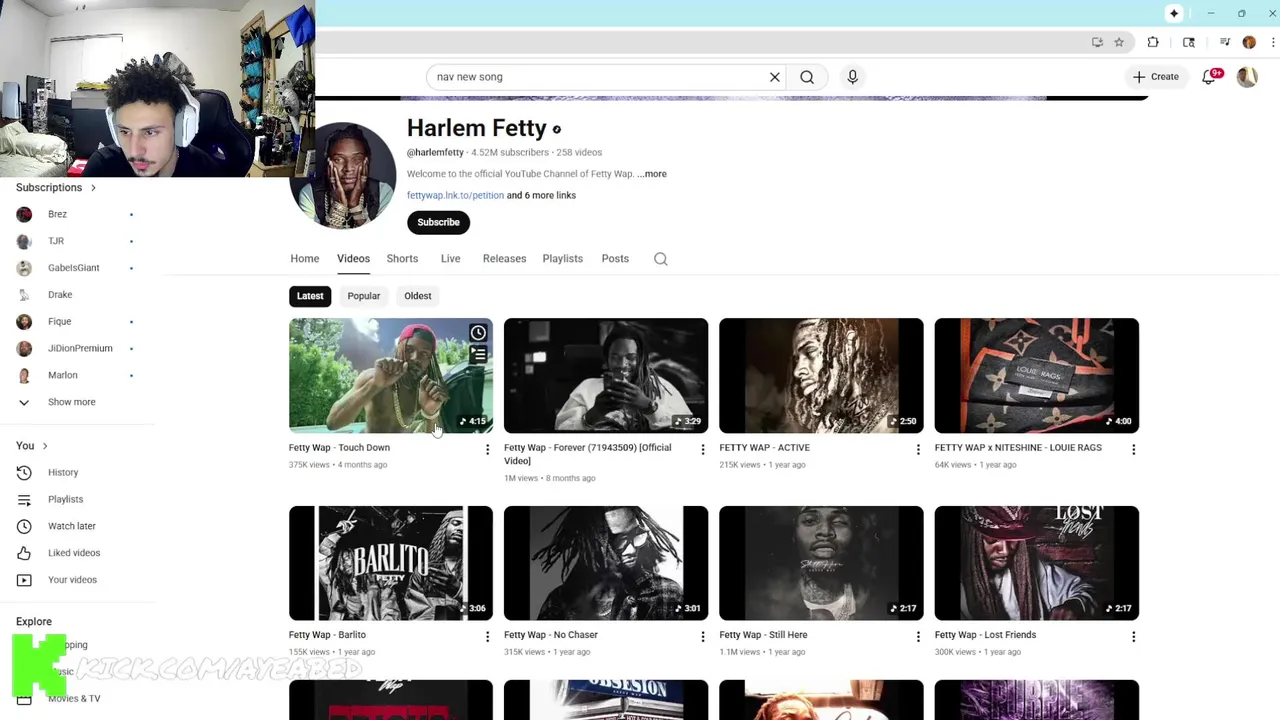Clear the search box with the X icon
The width and height of the screenshot is (1280, 720).
coord(774,77)
